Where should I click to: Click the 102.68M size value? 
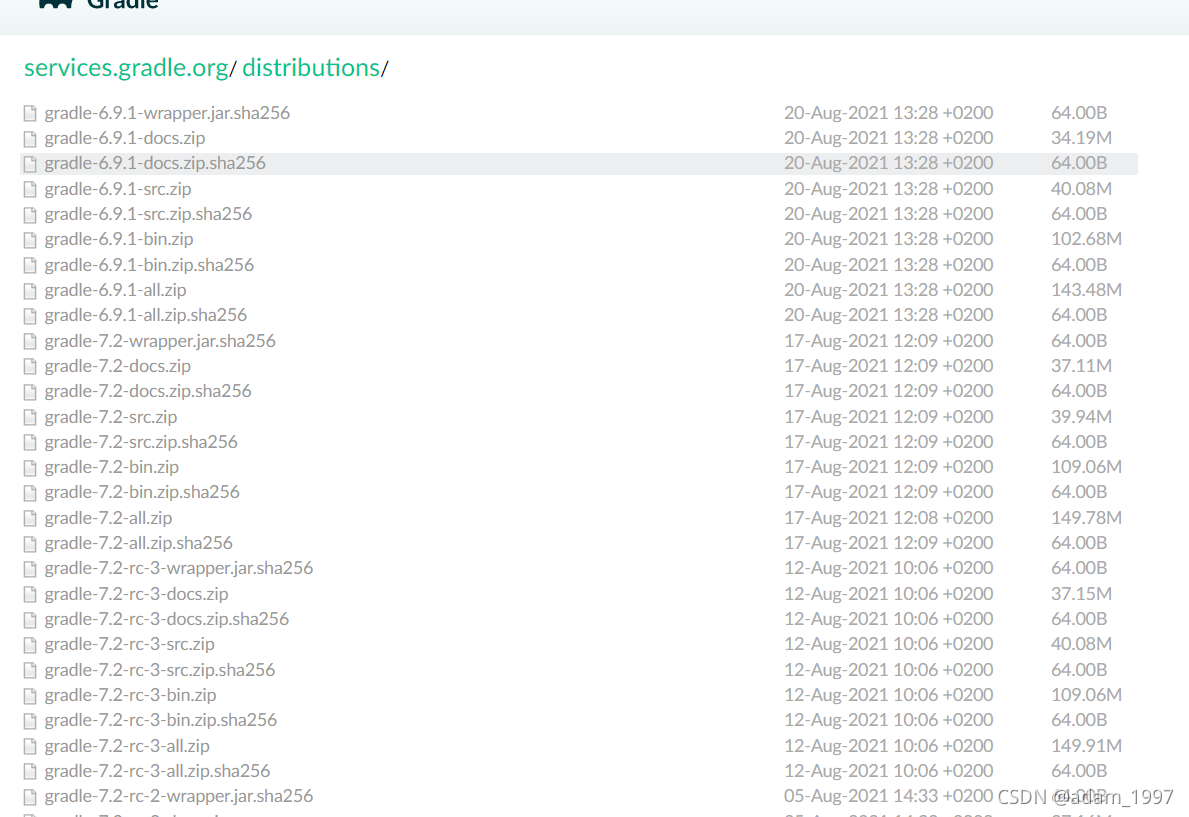tap(1086, 239)
